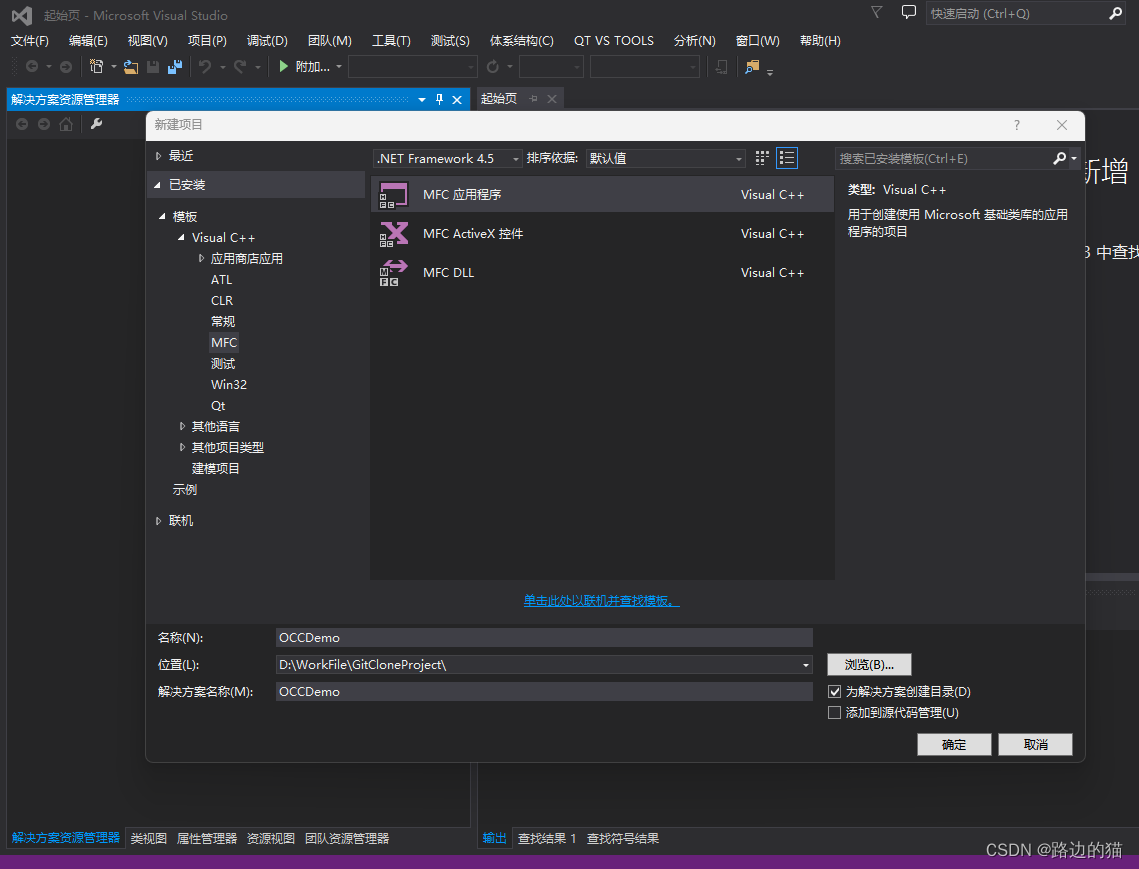Expand the 联机 tree node
The image size is (1139, 869).
pos(158,520)
